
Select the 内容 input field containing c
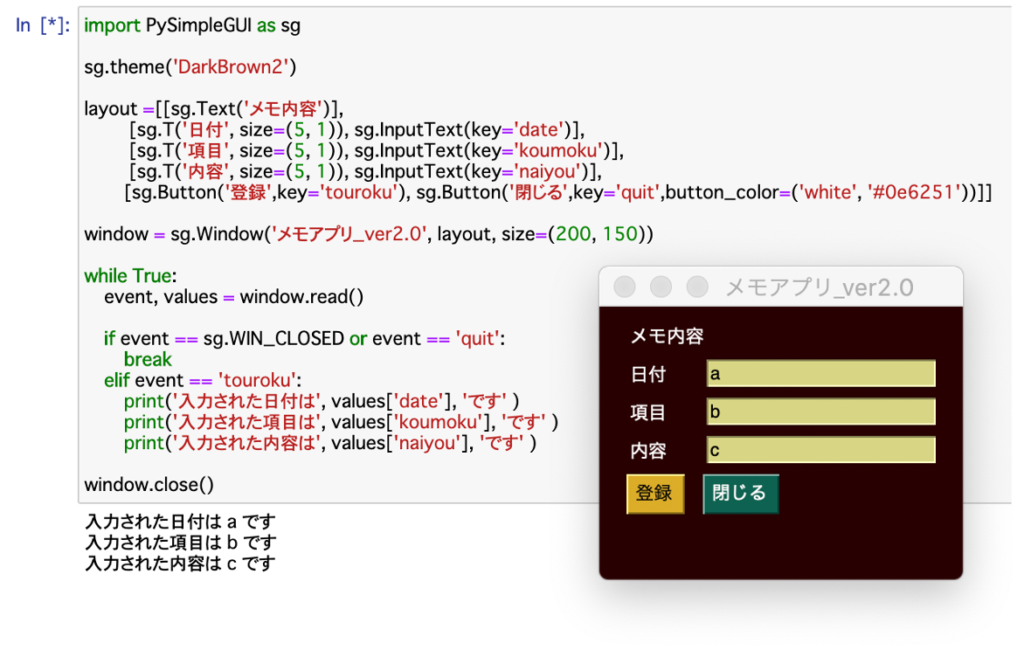coord(820,450)
